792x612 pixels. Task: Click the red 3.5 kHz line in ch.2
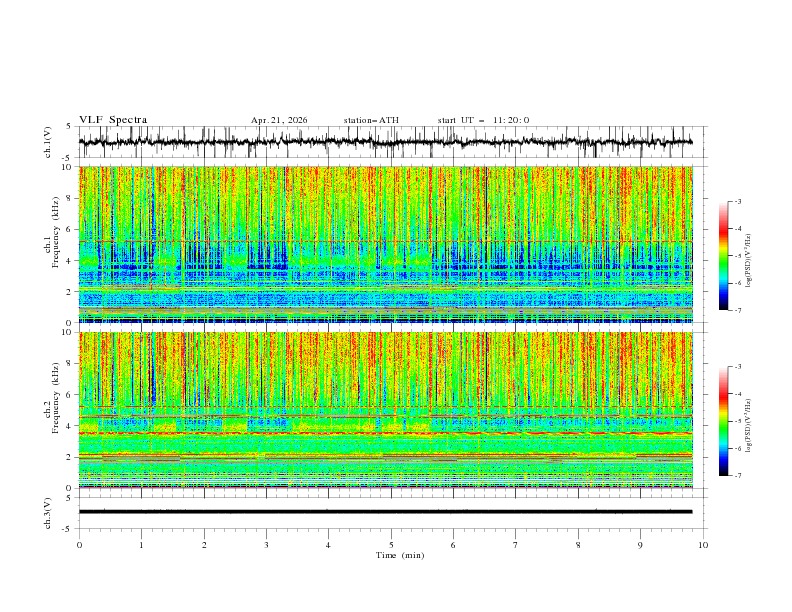point(385,433)
